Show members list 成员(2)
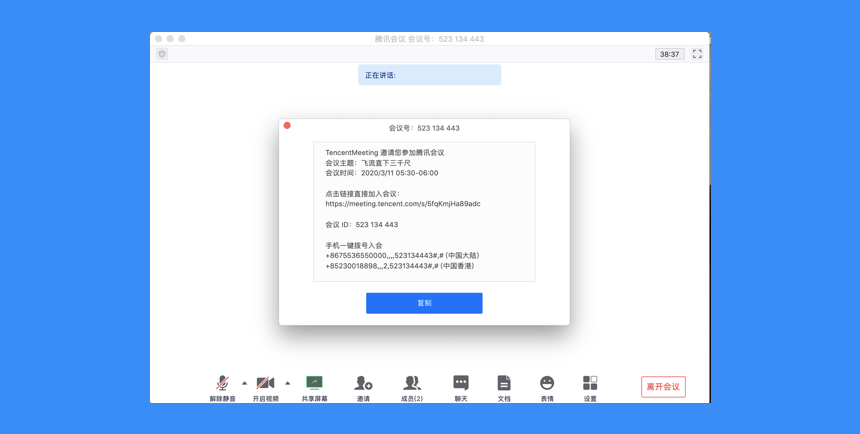Viewport: 860px width, 434px height. coord(412,388)
